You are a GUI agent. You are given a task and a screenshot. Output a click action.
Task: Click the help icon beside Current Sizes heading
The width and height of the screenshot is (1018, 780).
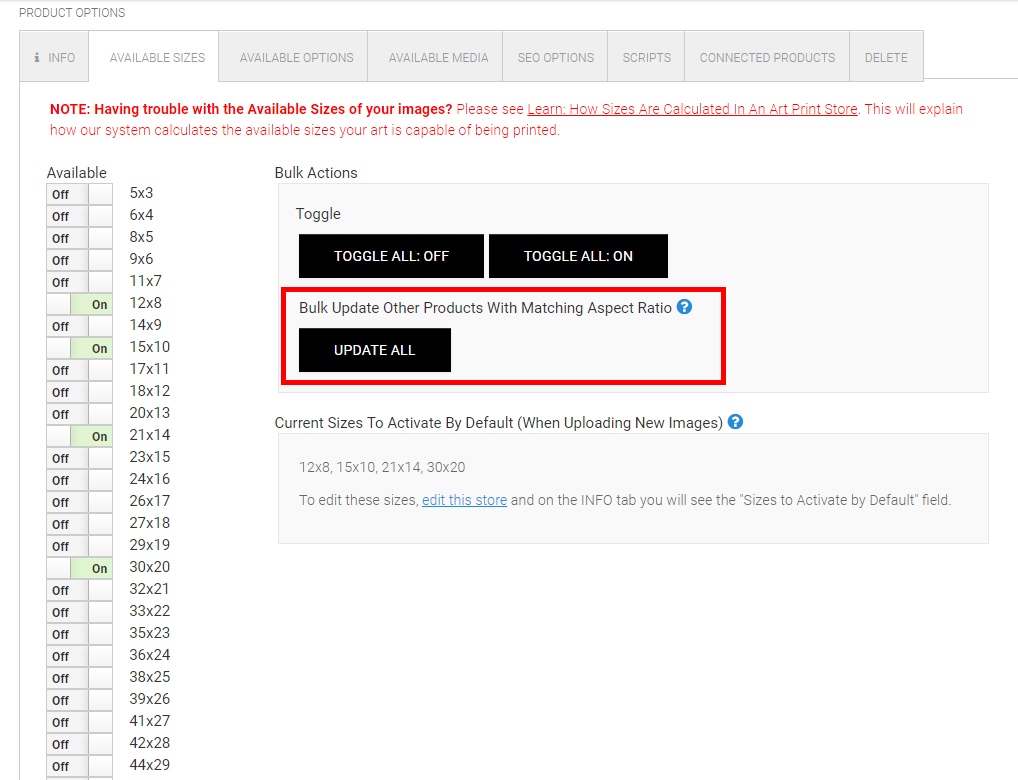click(735, 422)
